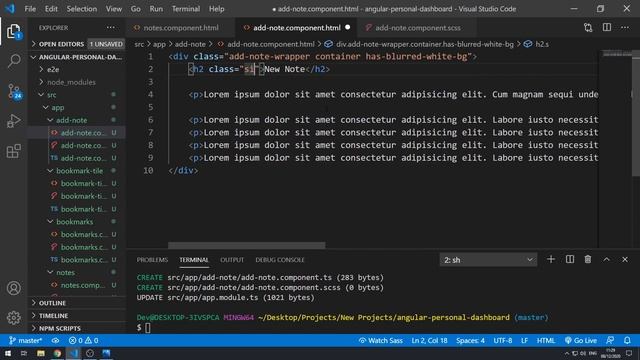Switch to add-note.component.scss tab
The height and width of the screenshot is (360, 640).
418,28
